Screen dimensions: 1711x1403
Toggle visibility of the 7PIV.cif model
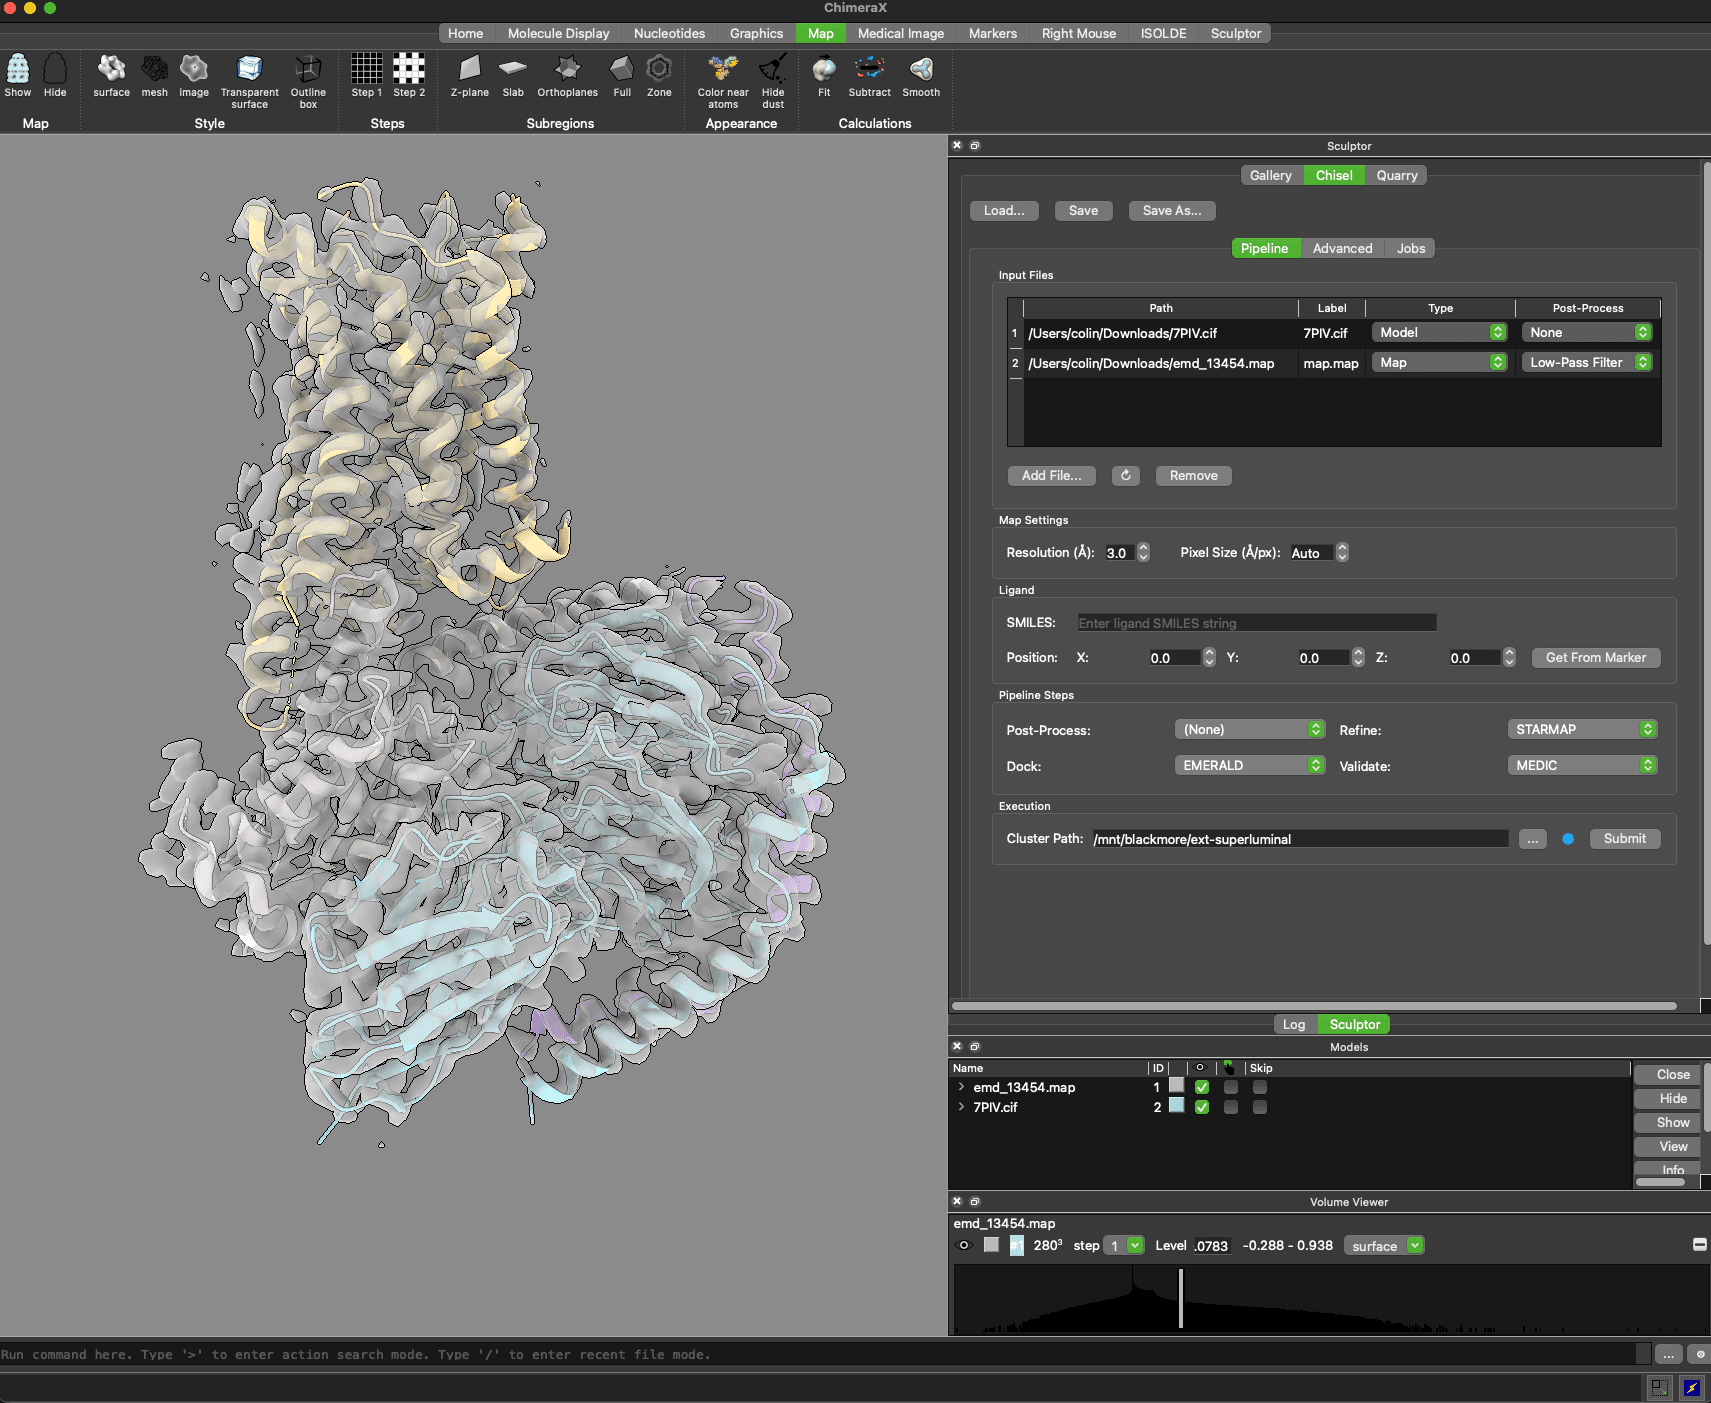coord(1202,1107)
